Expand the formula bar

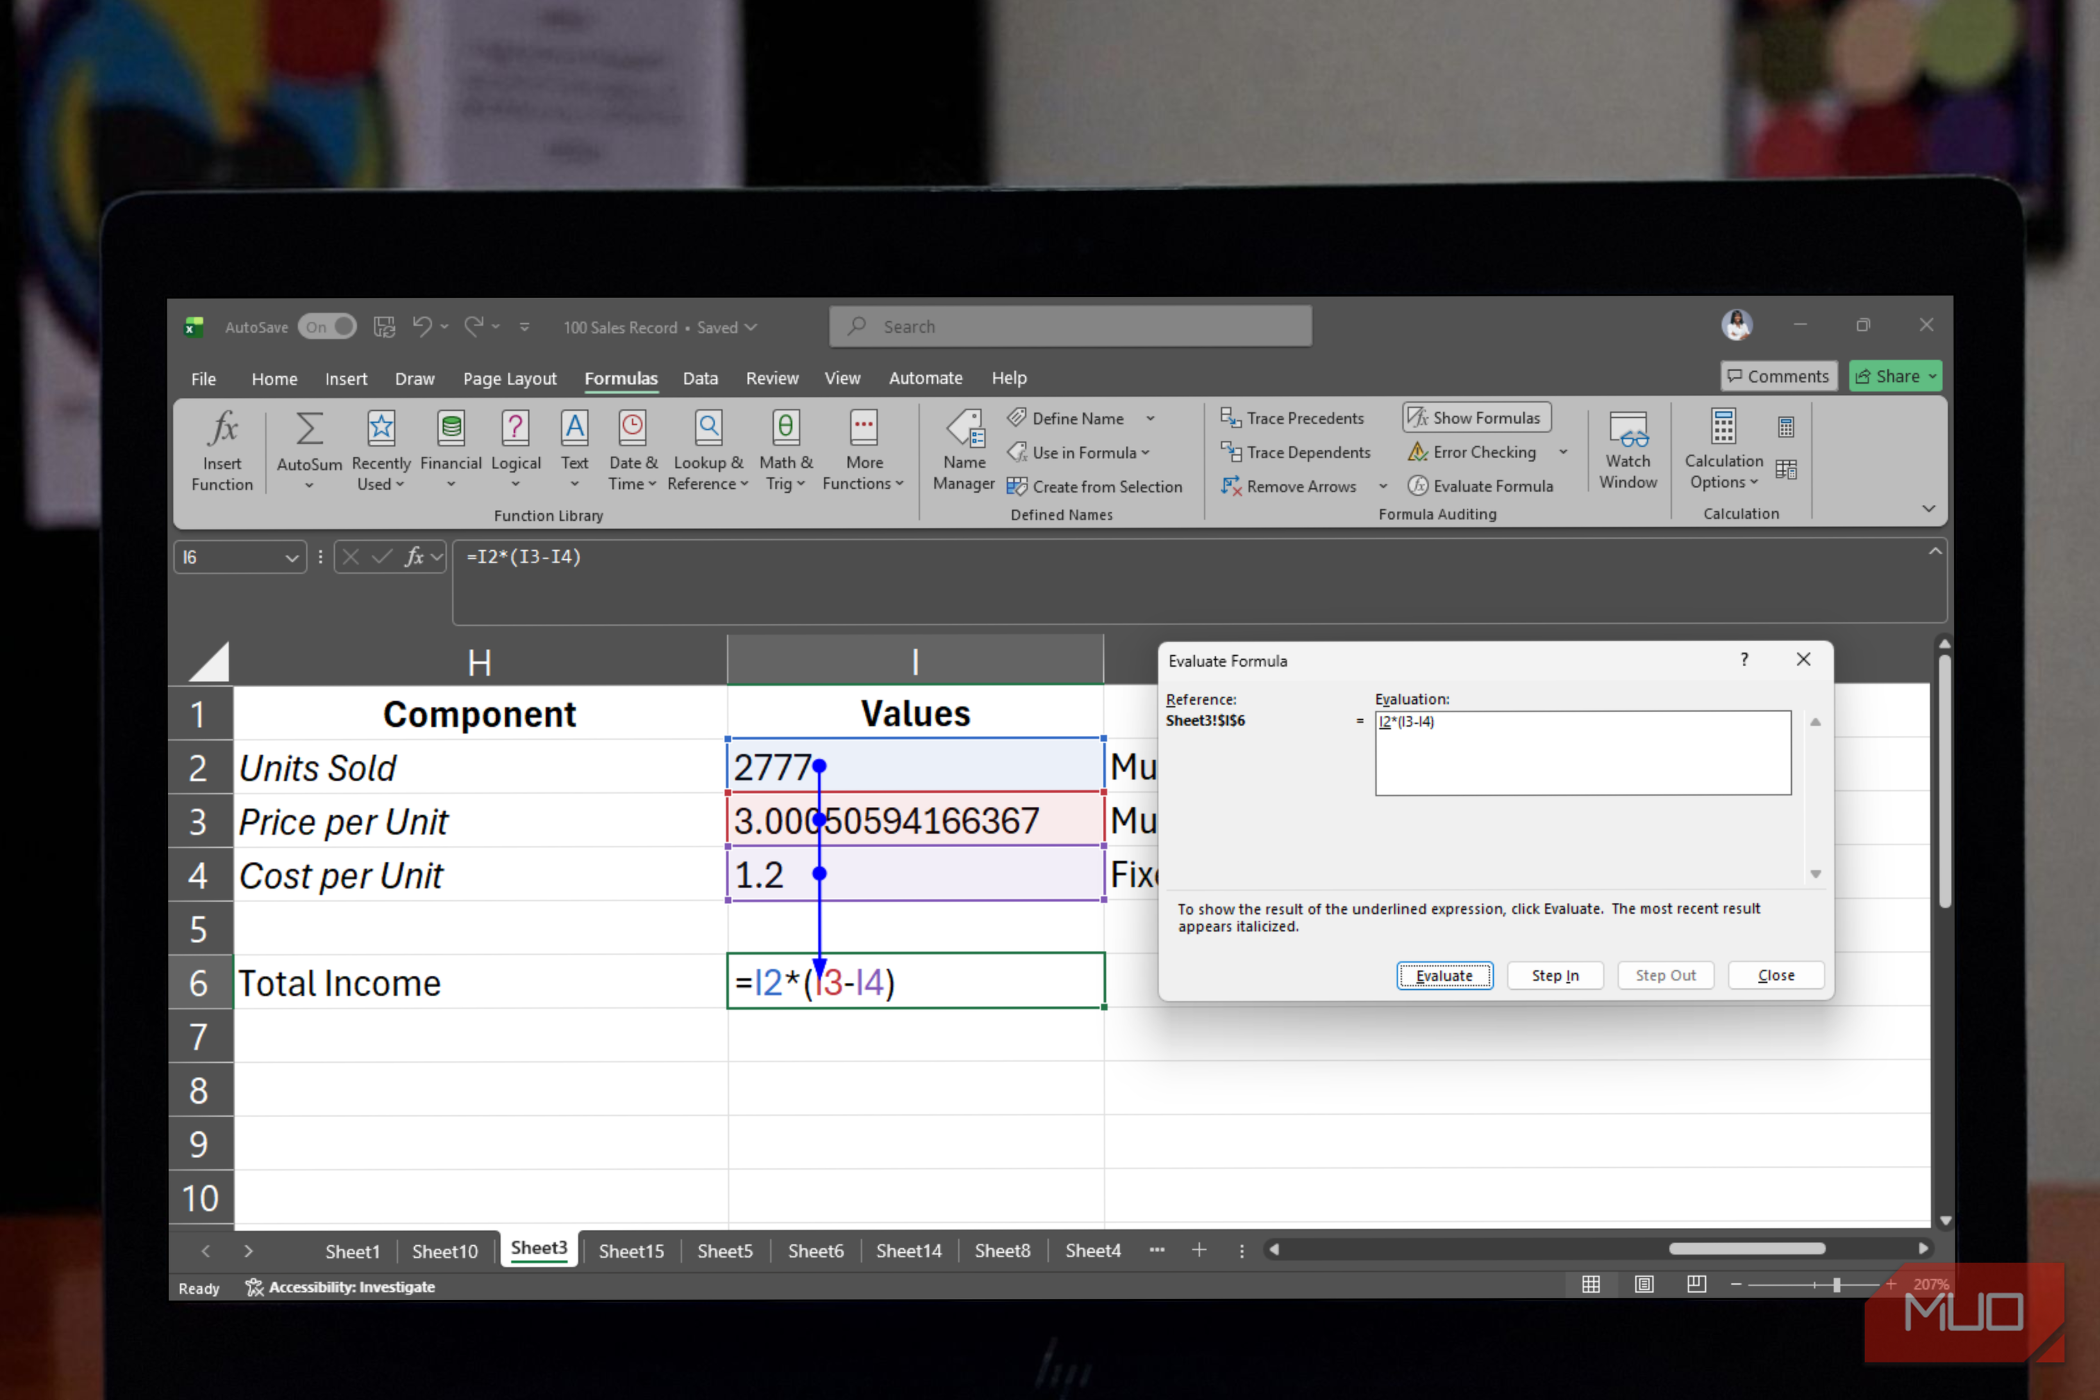[x=1935, y=552]
